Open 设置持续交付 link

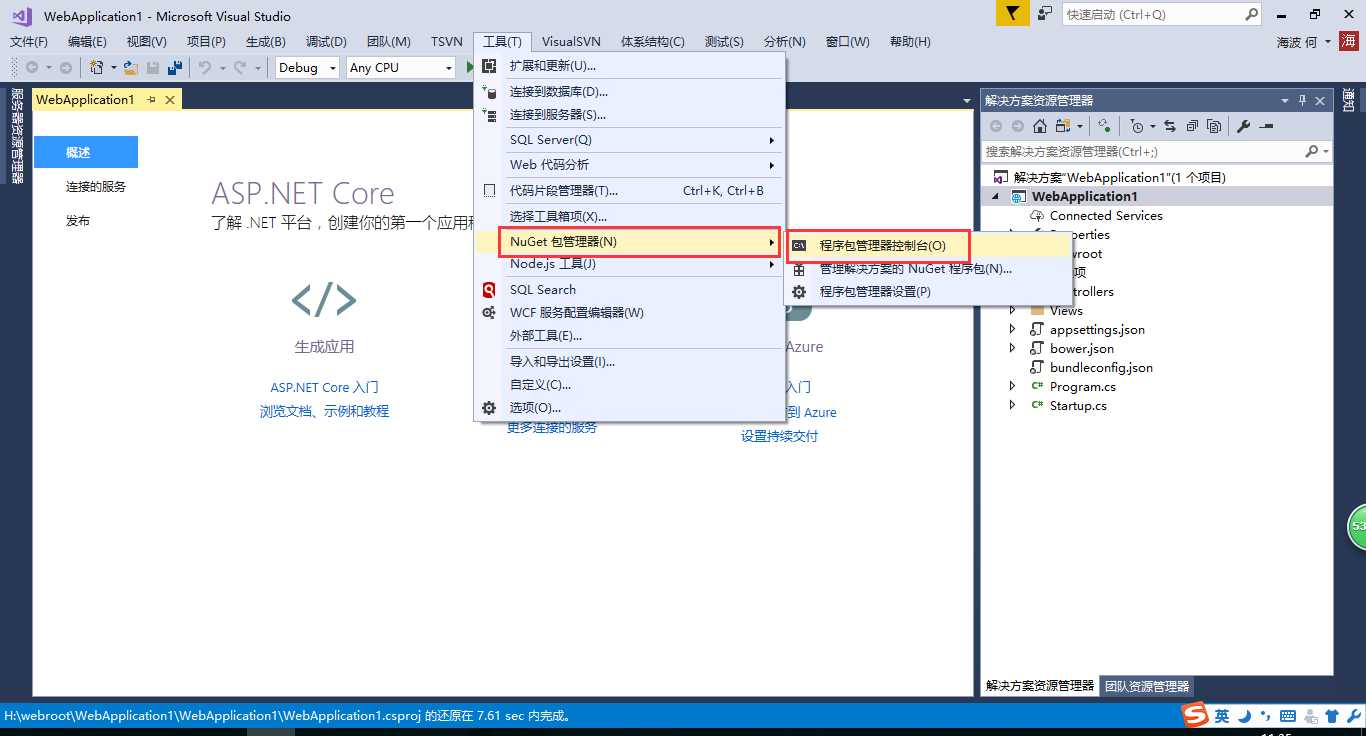[x=779, y=436]
